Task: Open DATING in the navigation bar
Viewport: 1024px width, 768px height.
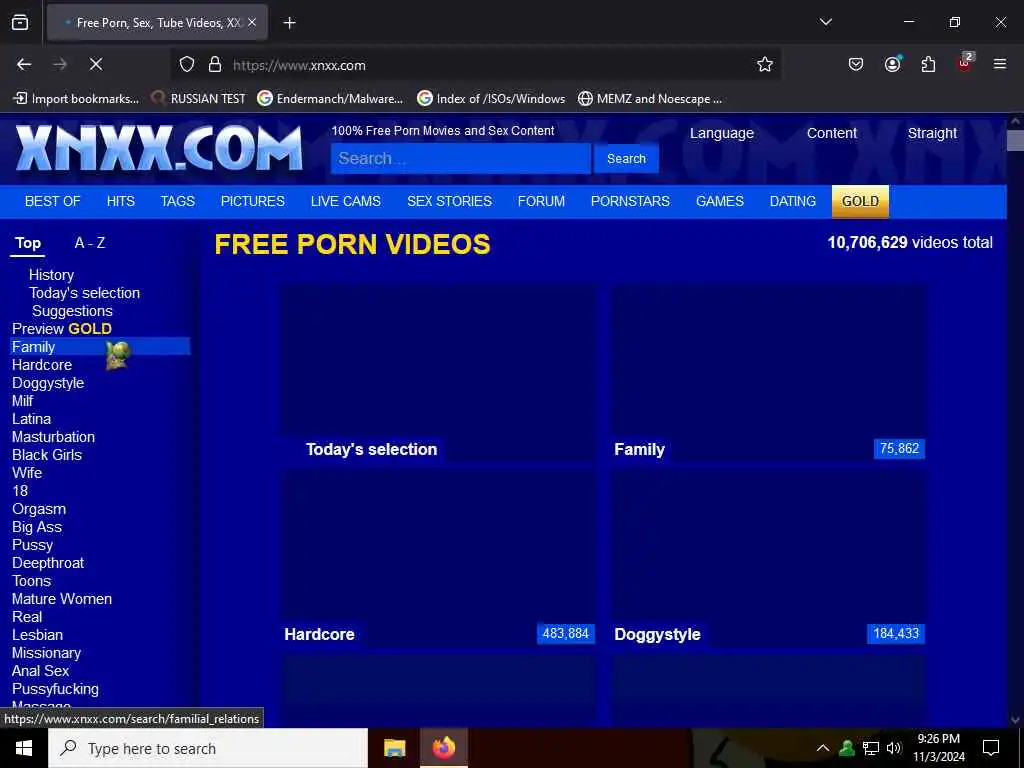Action: point(793,201)
